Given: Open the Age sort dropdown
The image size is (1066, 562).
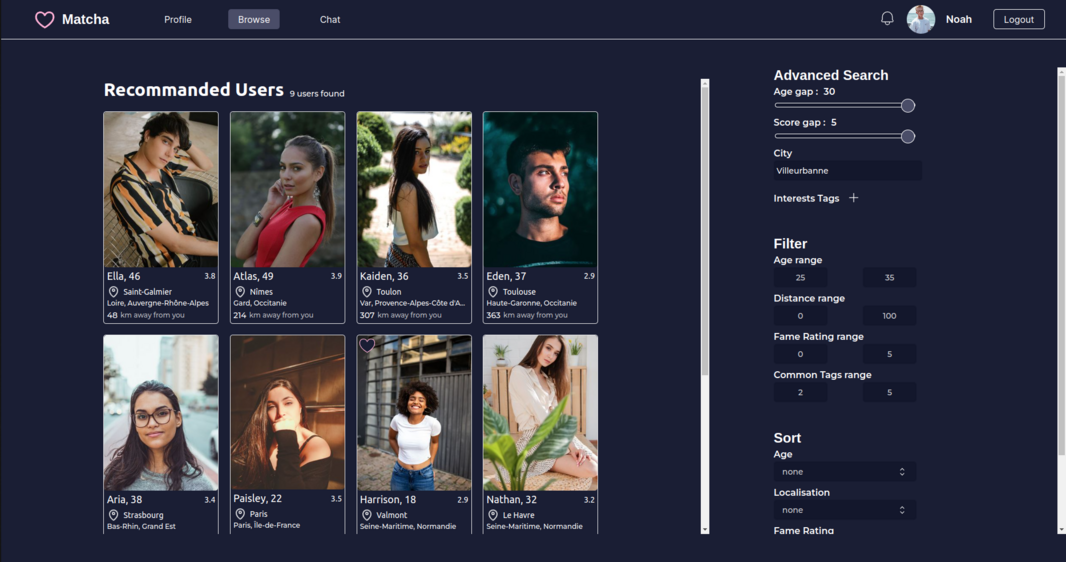Looking at the screenshot, I should click(842, 472).
